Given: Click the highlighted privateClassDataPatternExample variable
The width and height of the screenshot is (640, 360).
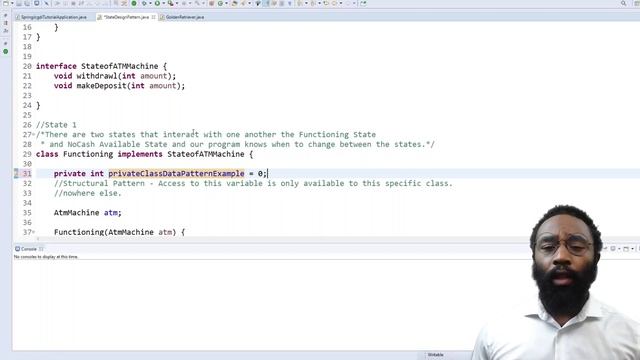Looking at the screenshot, I should click(x=176, y=173).
